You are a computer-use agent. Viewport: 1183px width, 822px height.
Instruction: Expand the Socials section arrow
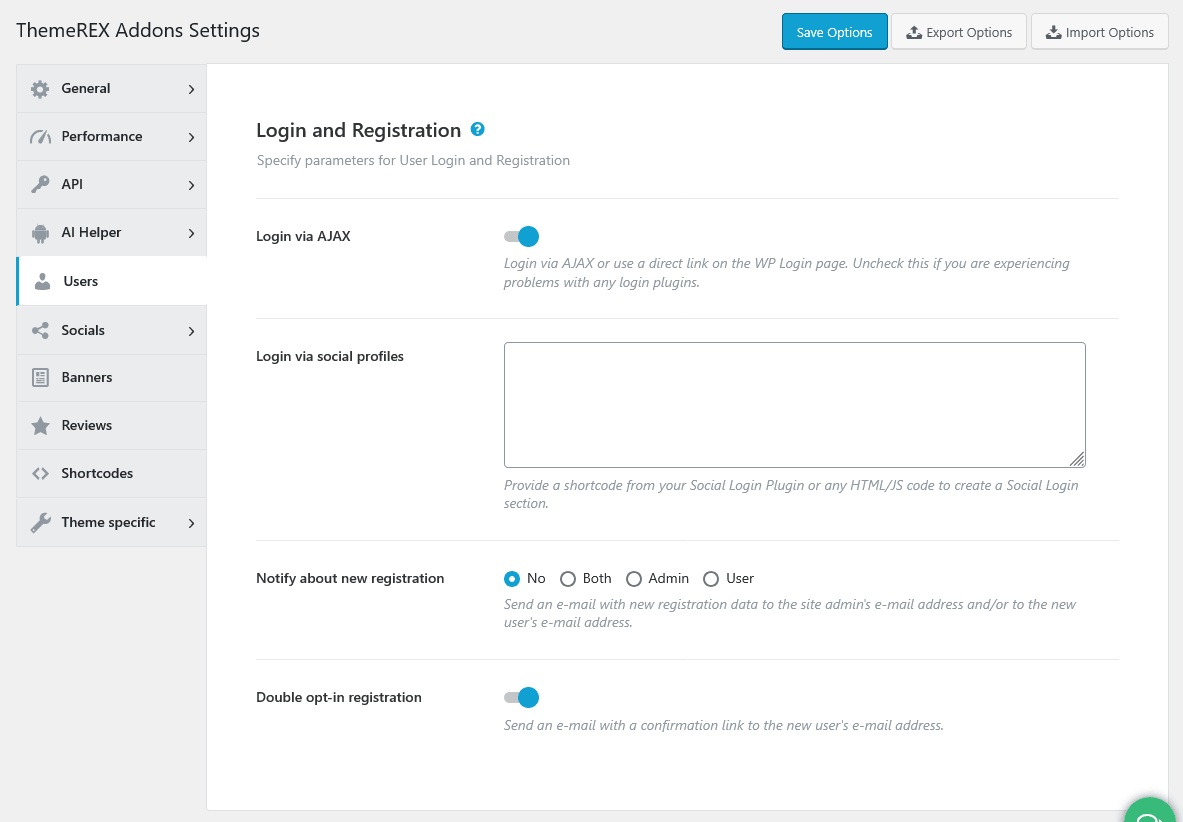tap(192, 331)
